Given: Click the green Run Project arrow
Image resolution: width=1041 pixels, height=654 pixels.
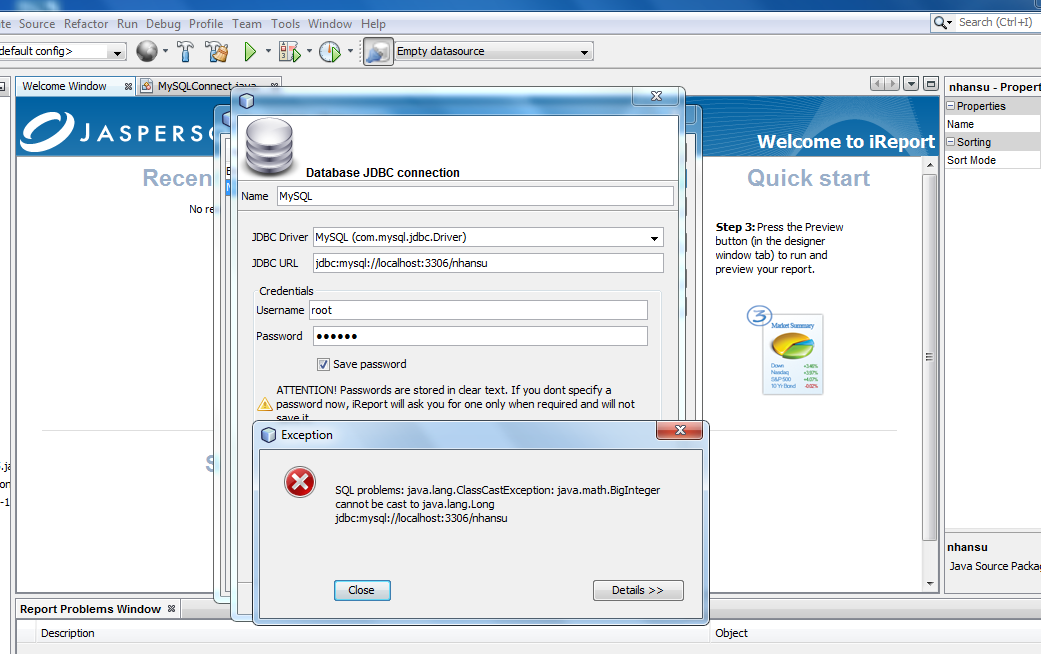Looking at the screenshot, I should (250, 51).
